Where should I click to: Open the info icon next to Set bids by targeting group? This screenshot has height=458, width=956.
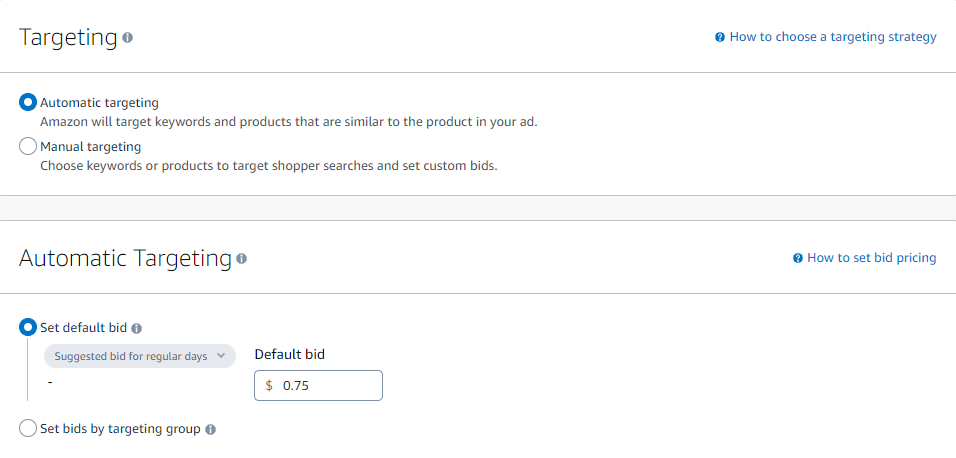[x=210, y=429]
